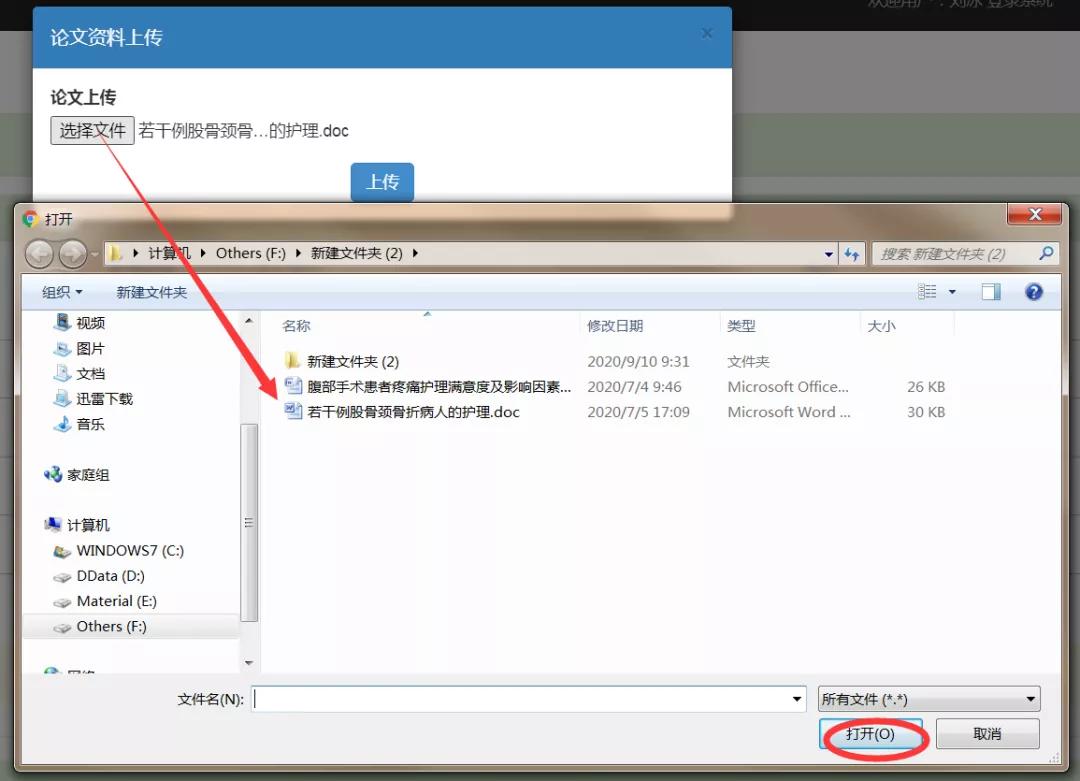
Task: Open the help question mark icon
Action: (1034, 291)
